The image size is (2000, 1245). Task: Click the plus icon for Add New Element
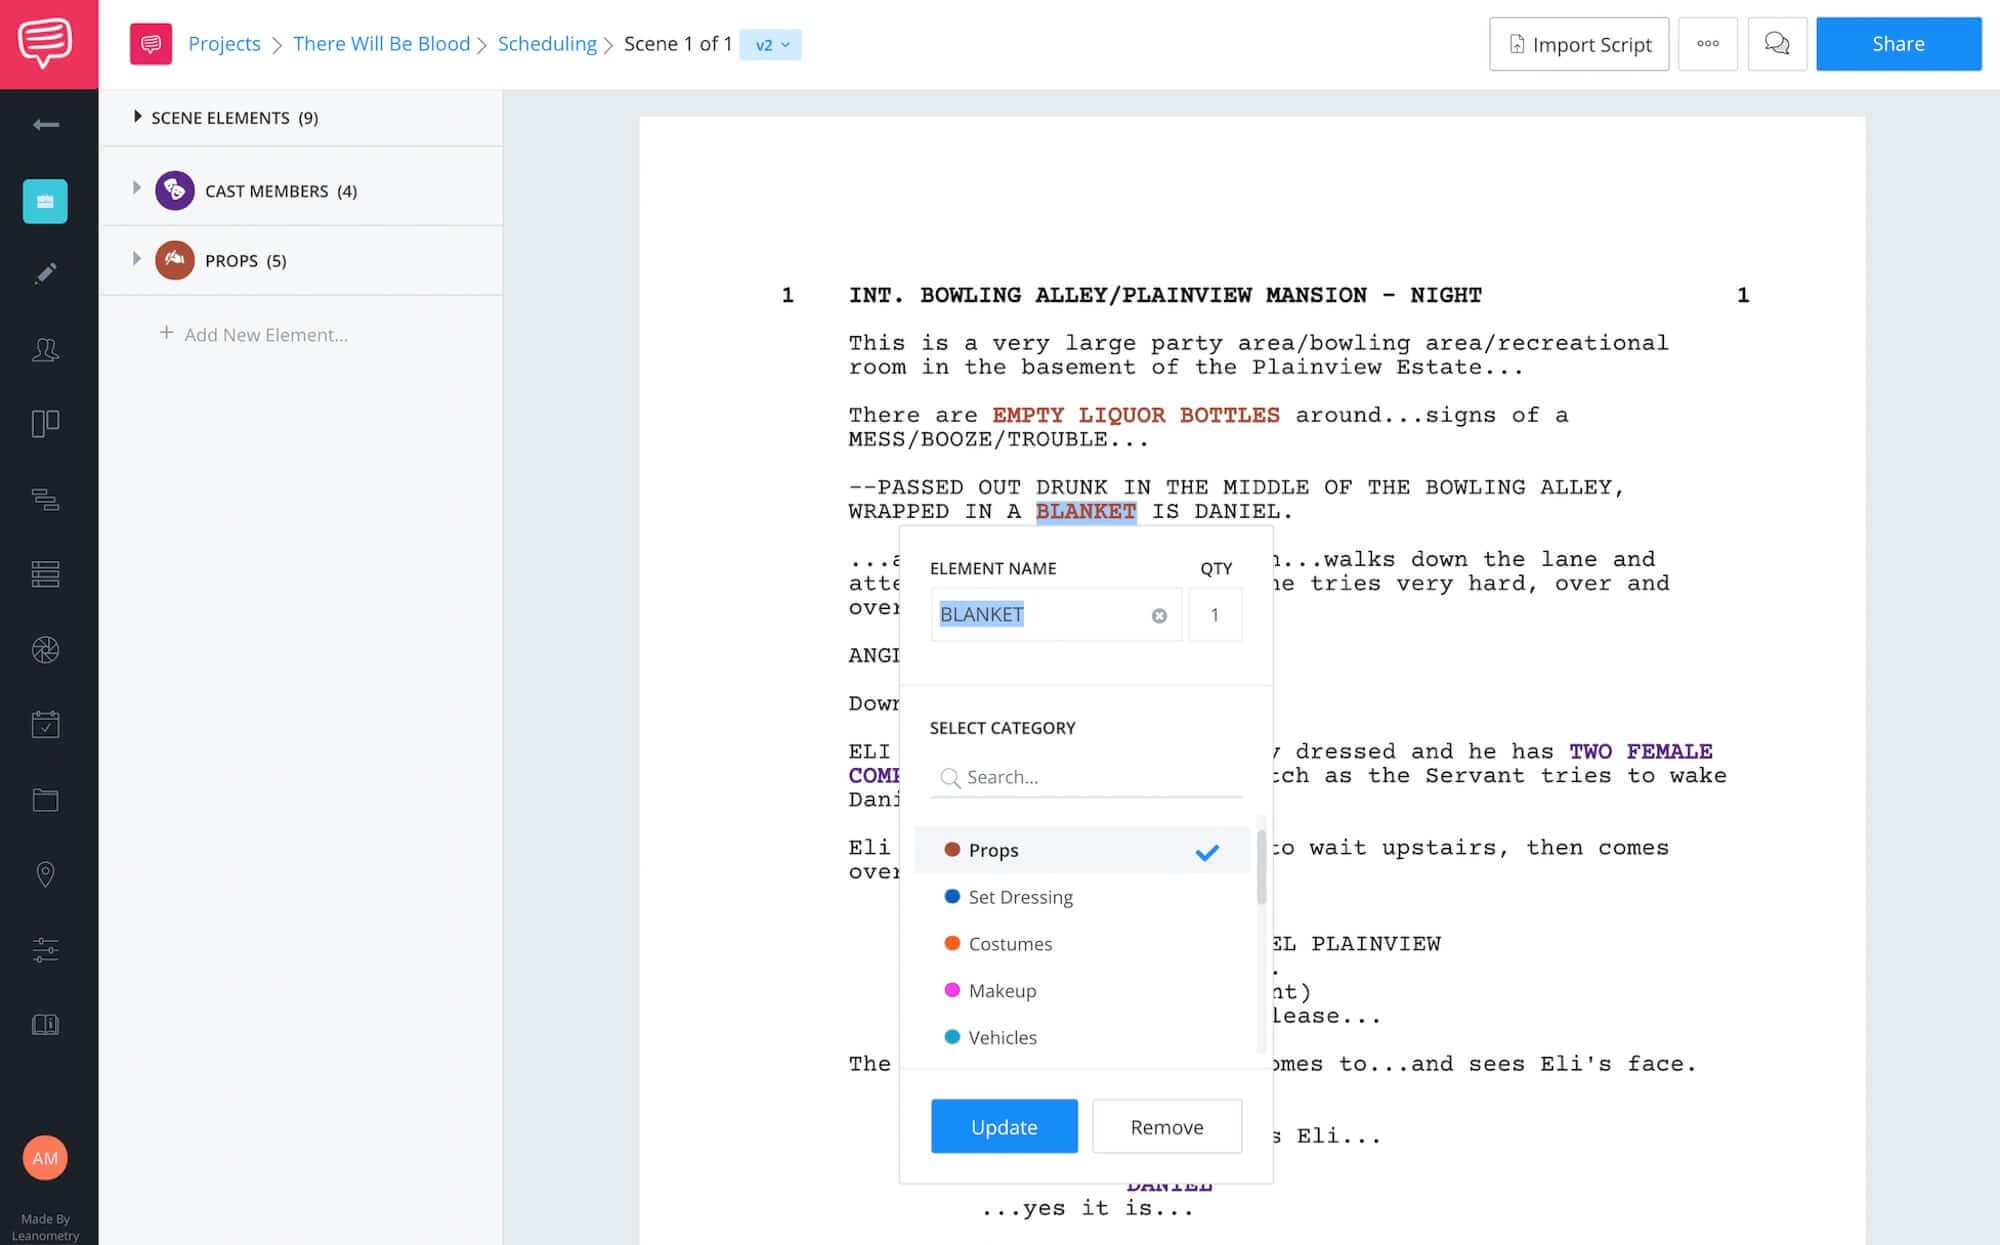[166, 332]
